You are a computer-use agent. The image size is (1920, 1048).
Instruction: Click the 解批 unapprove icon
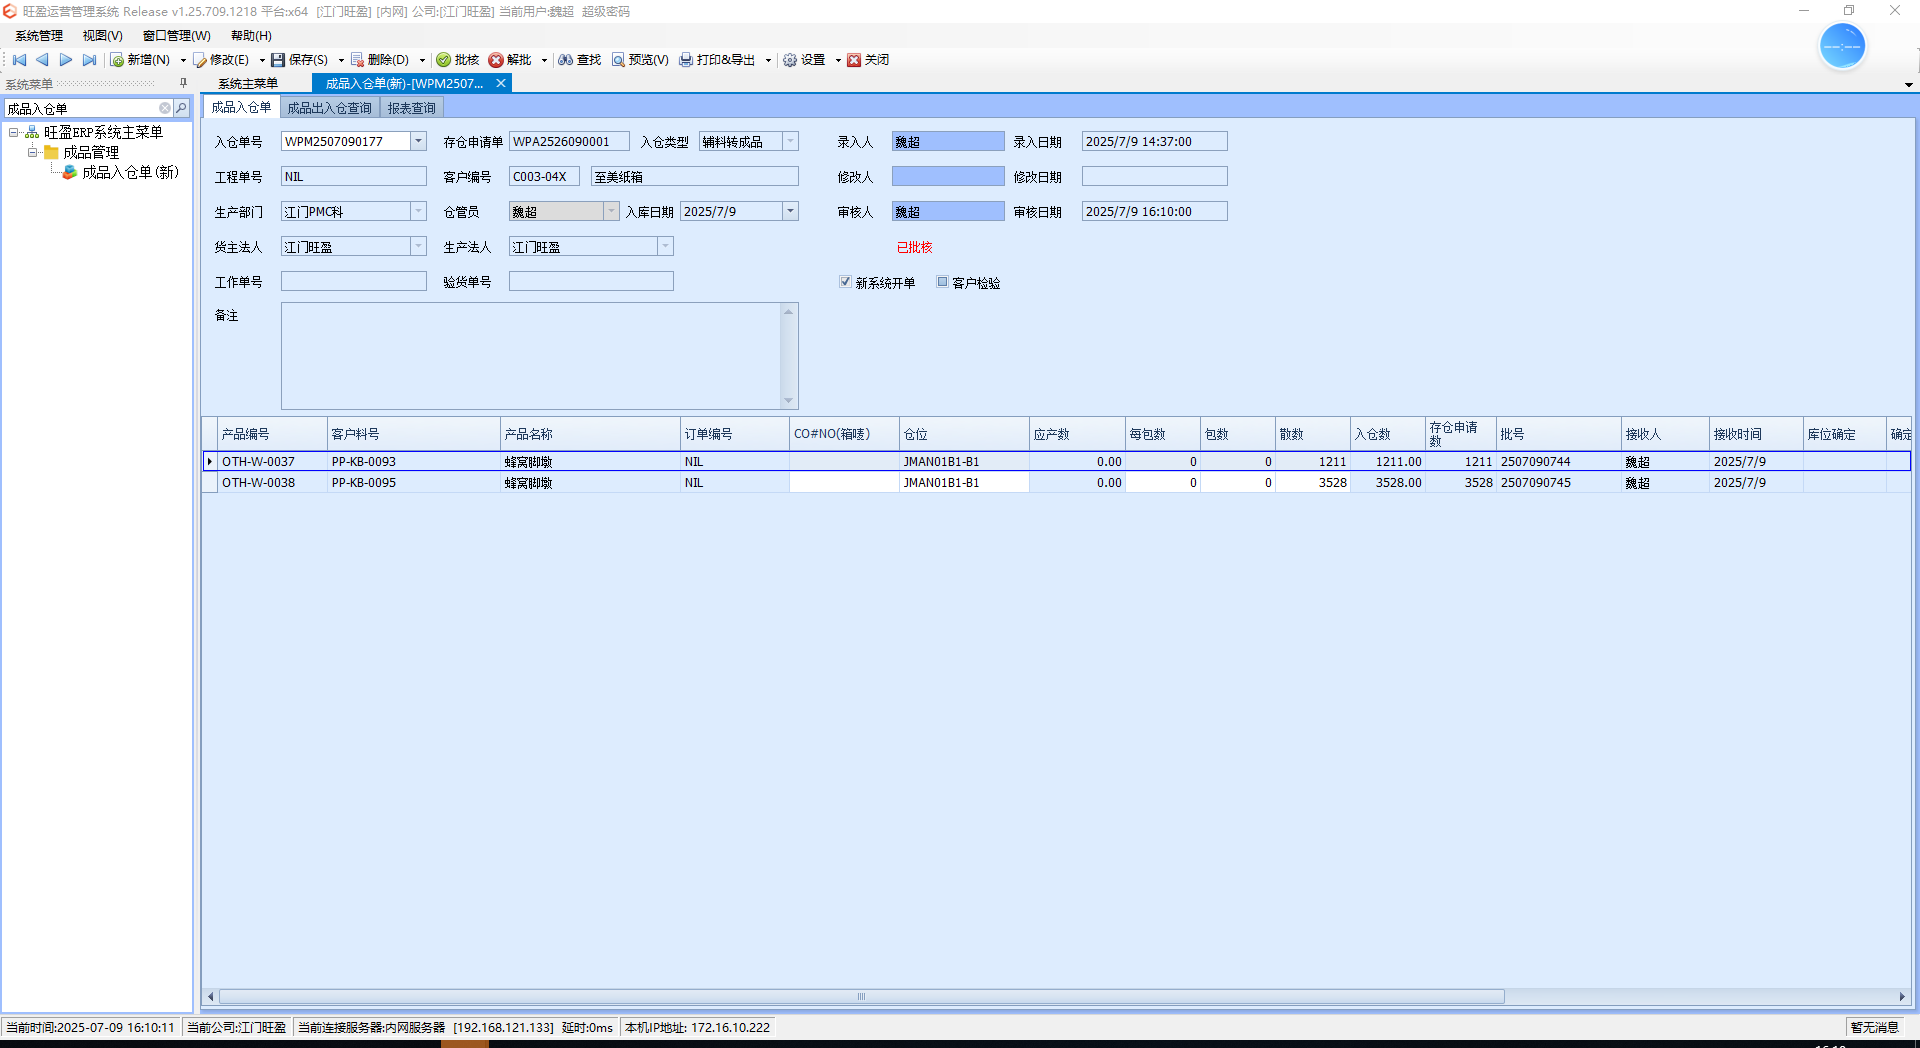coord(496,60)
